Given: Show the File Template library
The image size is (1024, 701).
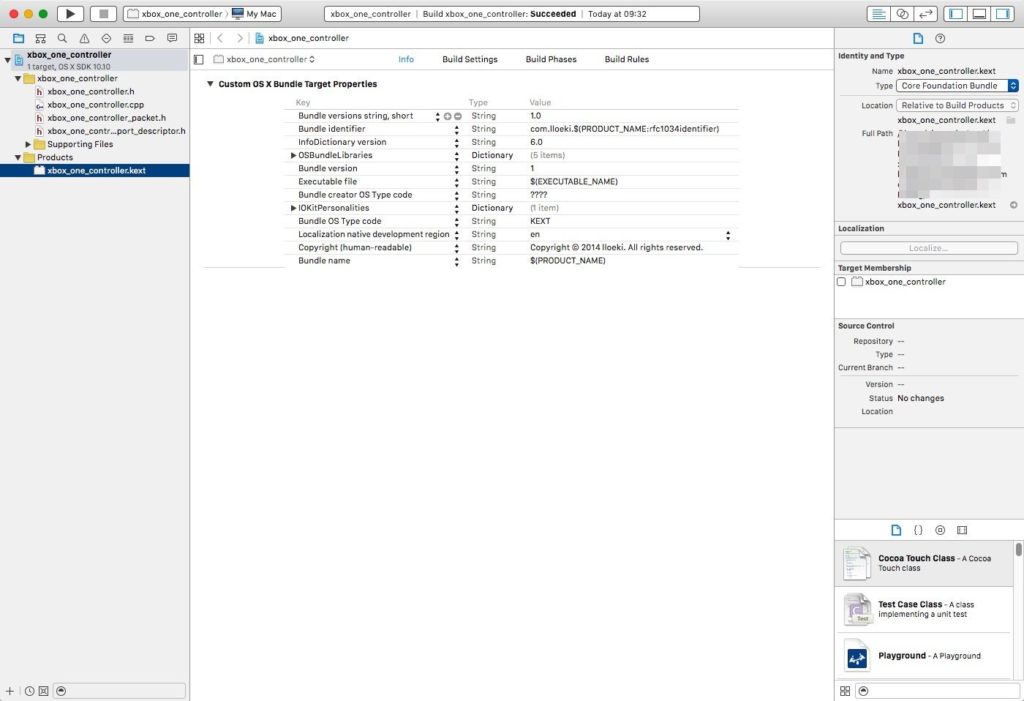Looking at the screenshot, I should [x=896, y=530].
